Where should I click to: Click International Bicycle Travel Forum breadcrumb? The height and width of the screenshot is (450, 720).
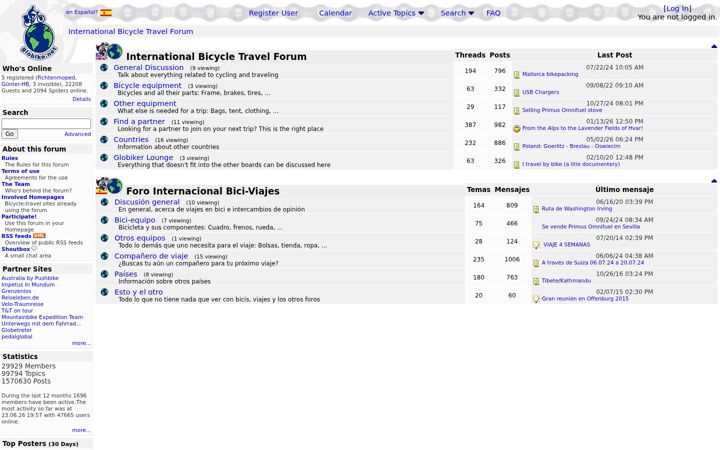pyautogui.click(x=130, y=32)
